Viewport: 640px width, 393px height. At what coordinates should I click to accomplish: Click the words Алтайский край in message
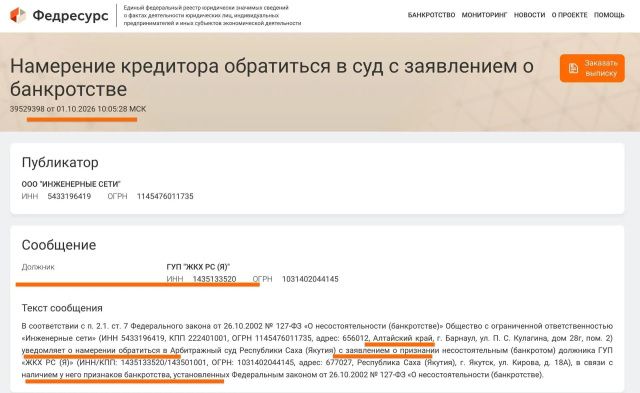coord(403,338)
